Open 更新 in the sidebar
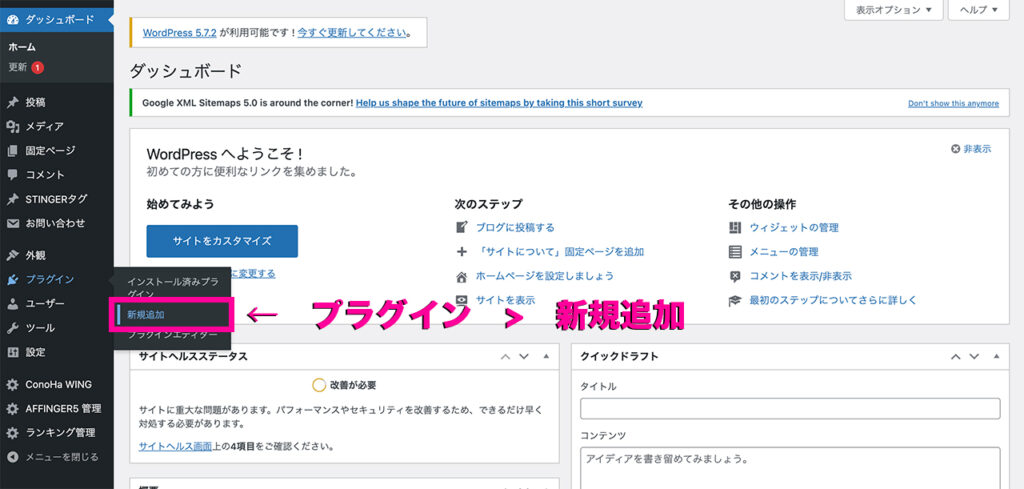 coord(18,67)
